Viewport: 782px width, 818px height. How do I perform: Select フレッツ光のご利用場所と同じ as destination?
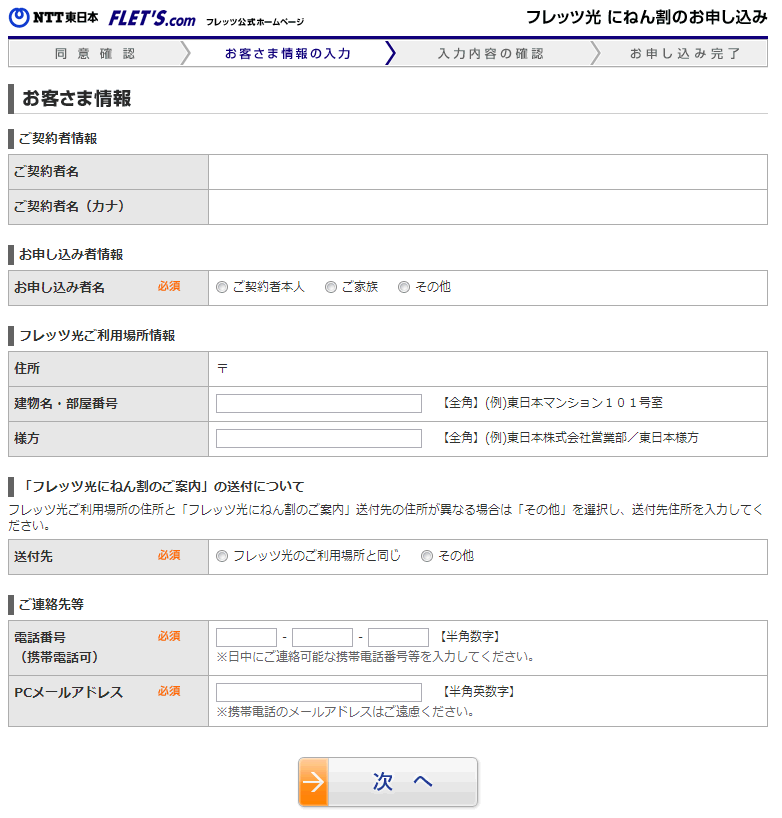tap(222, 556)
